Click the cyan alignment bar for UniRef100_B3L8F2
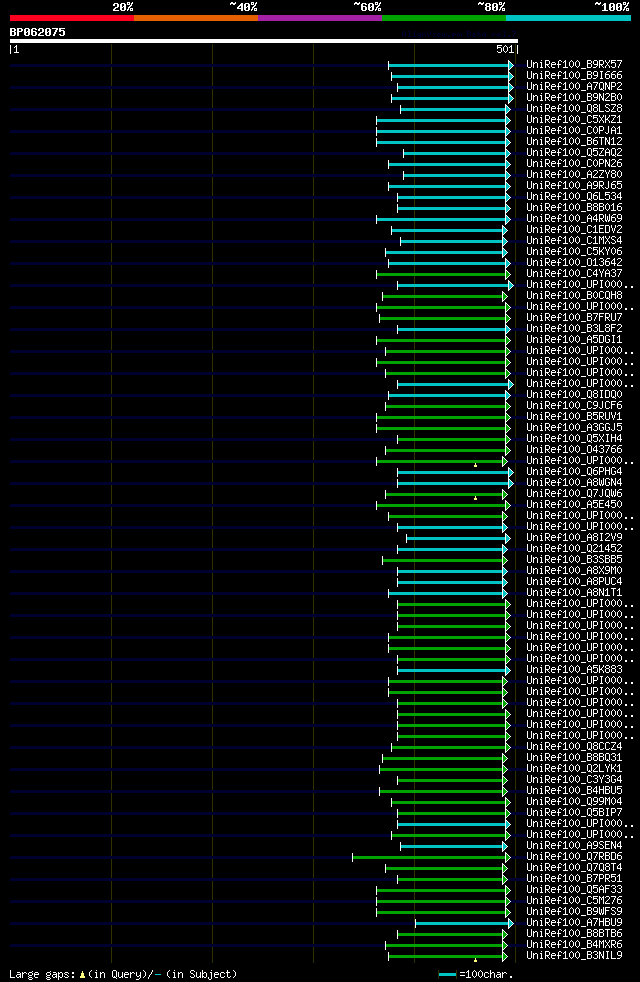 click(x=454, y=329)
